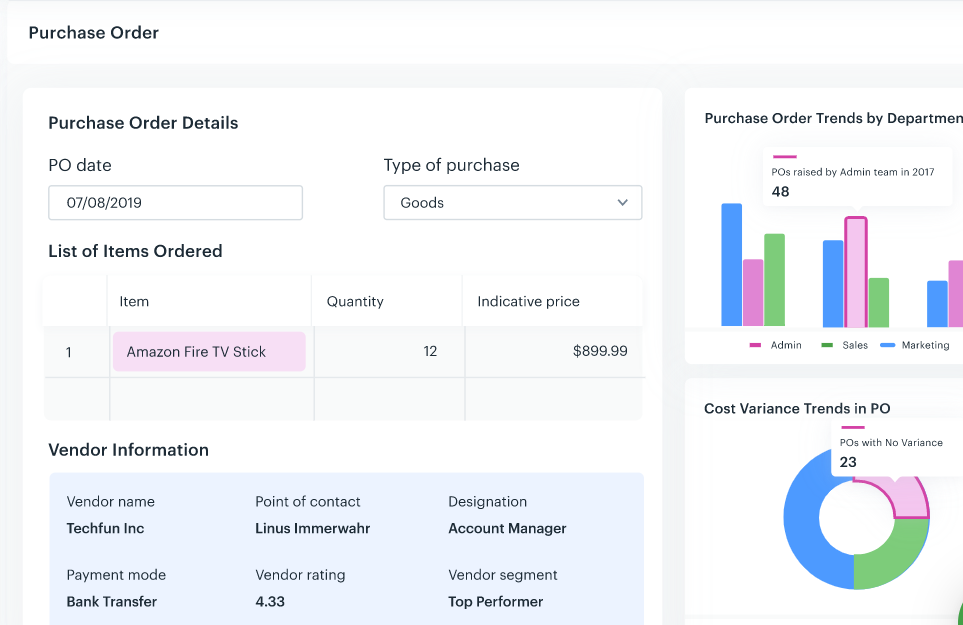Viewport: 963px width, 625px height.
Task: Click the indicative price $899.99
Action: [x=600, y=351]
